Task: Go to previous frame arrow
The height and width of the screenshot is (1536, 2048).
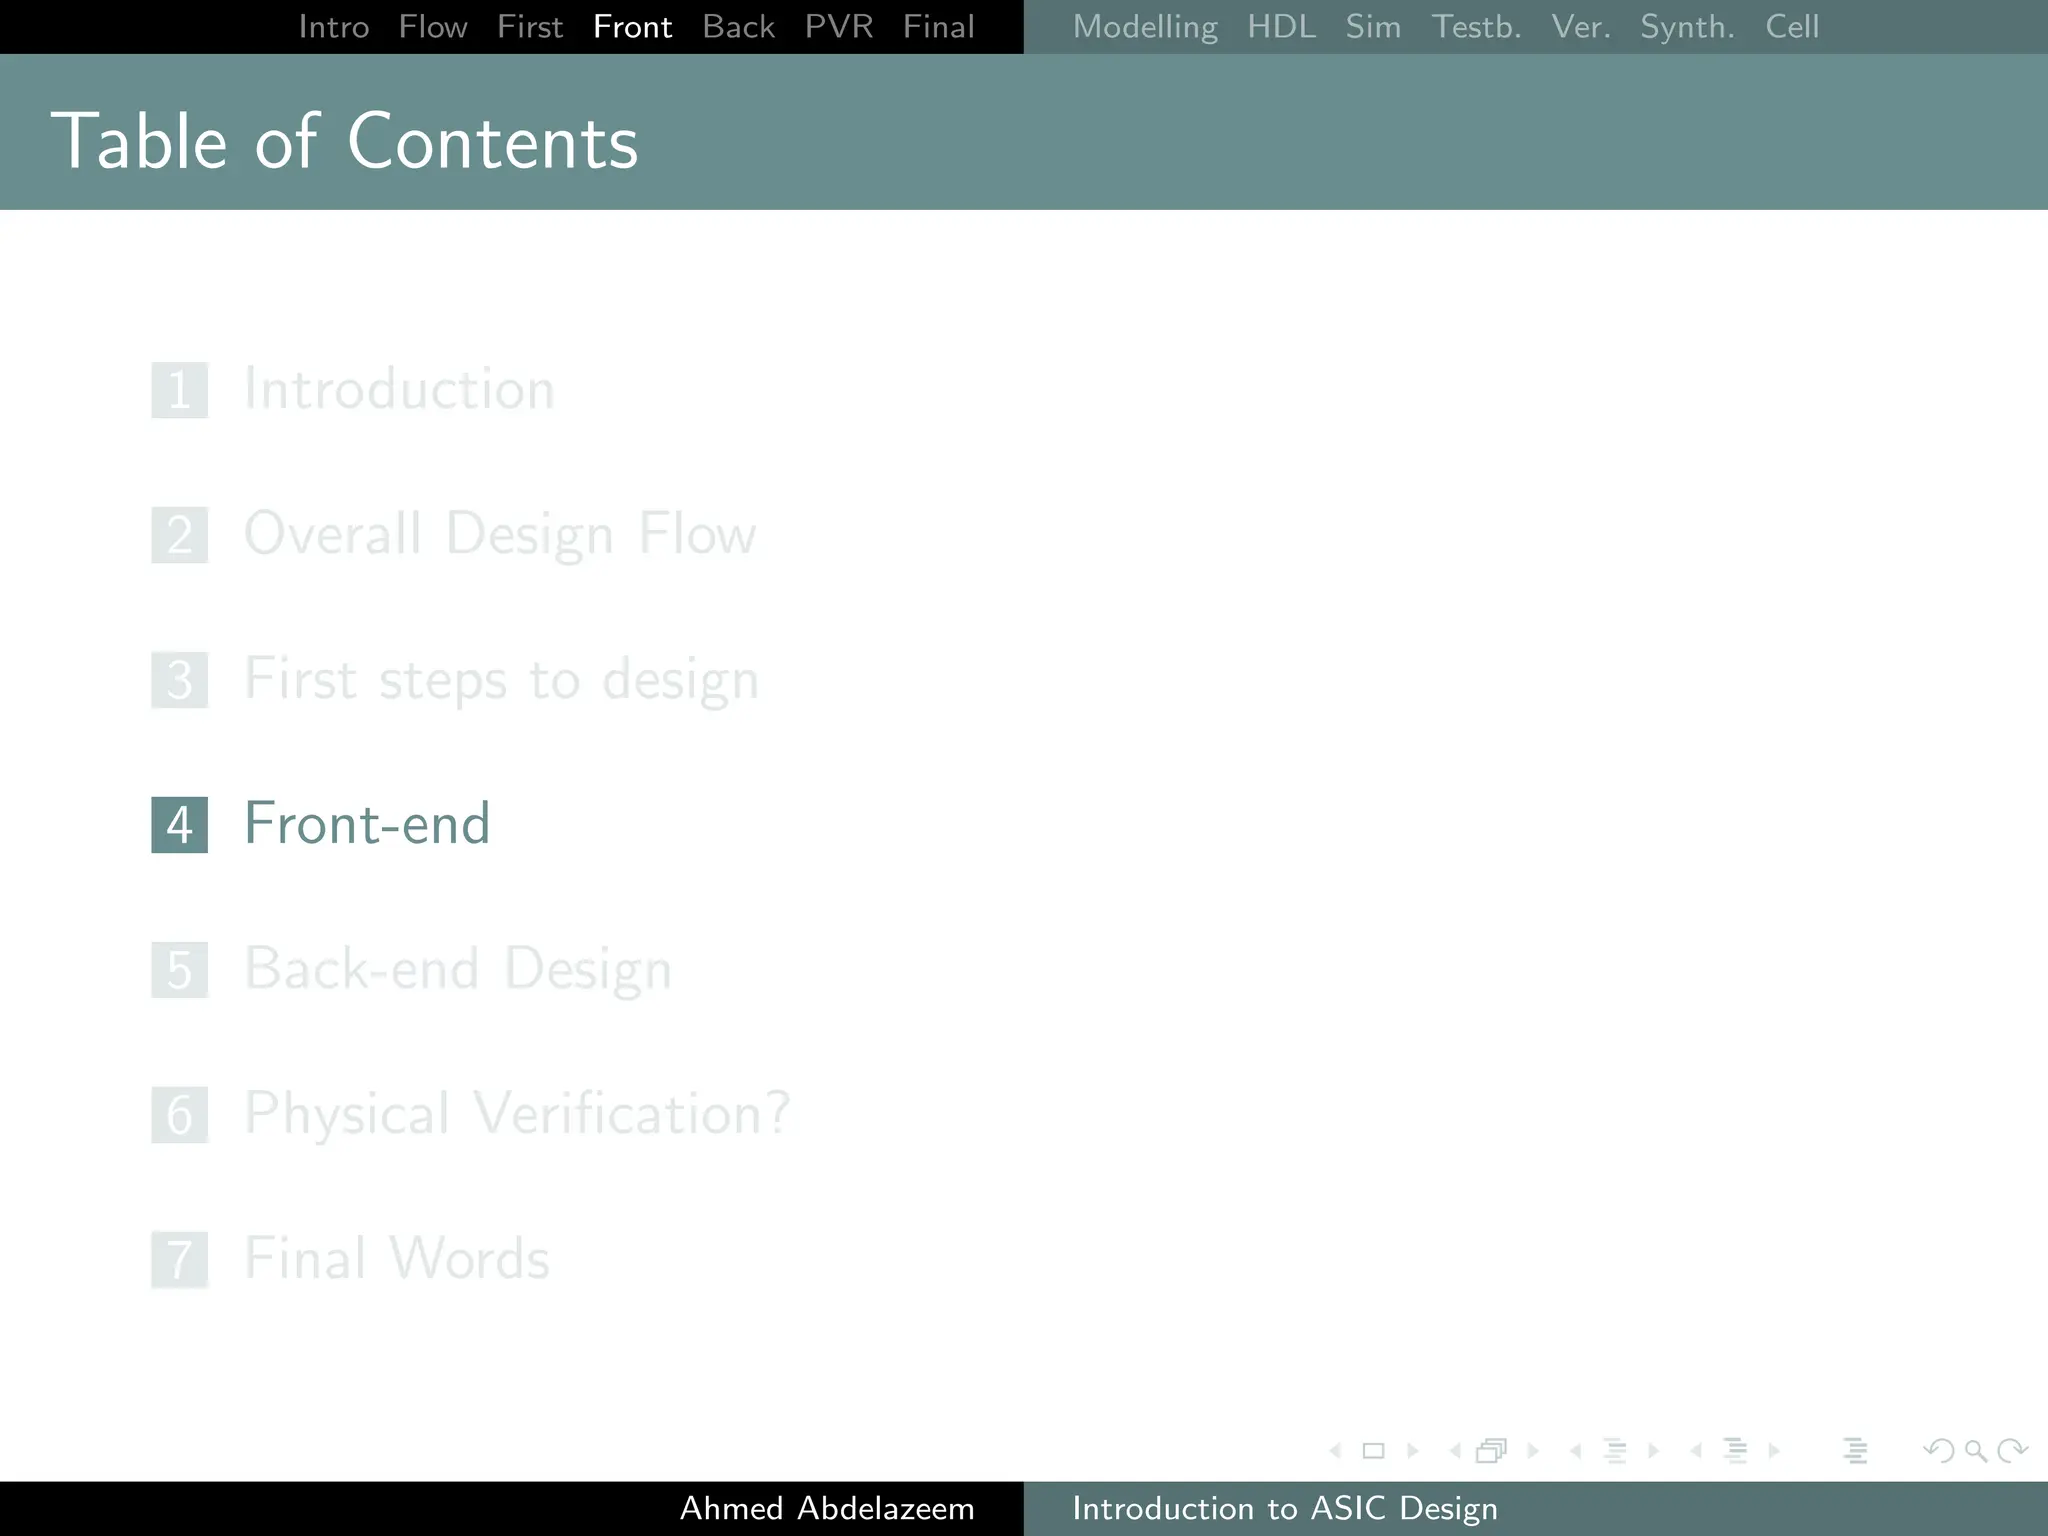Action: [1455, 1450]
